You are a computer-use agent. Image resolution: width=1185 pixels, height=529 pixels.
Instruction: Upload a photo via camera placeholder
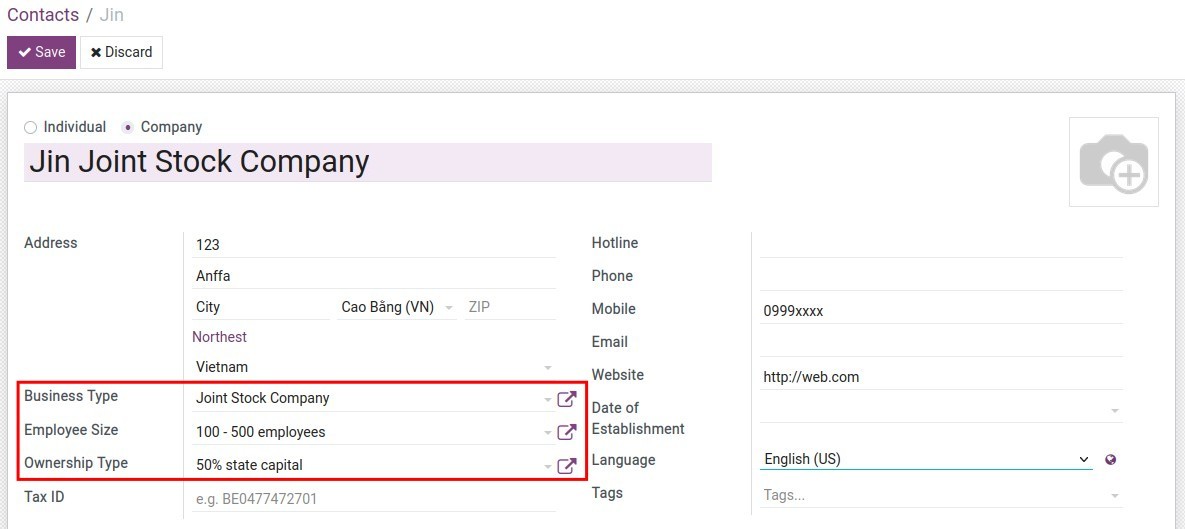(x=1113, y=162)
